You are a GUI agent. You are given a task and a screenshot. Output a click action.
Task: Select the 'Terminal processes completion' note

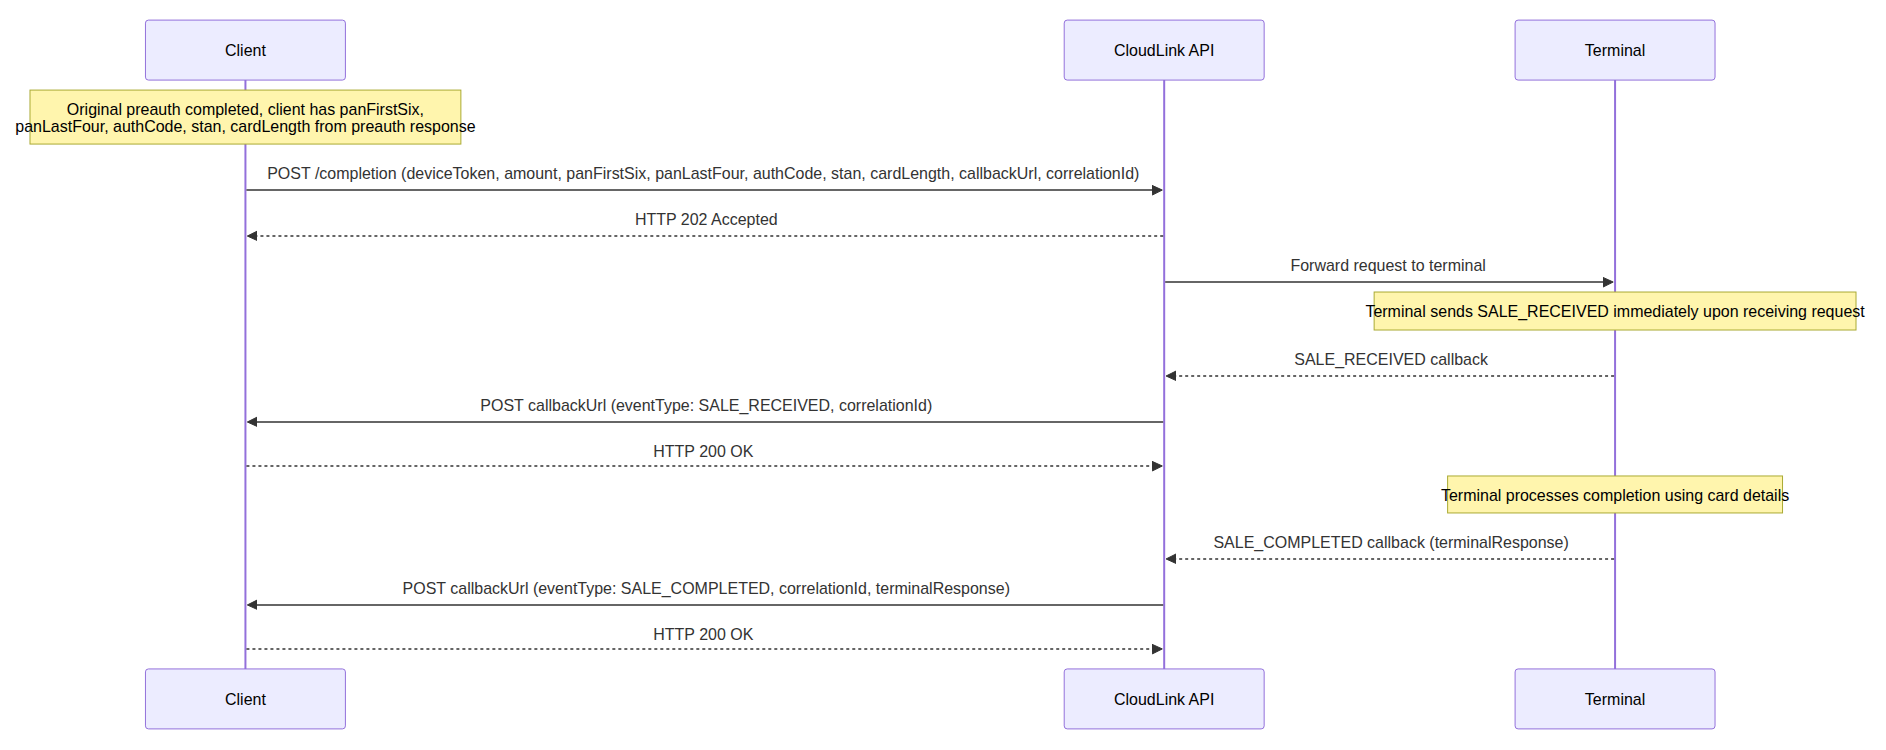pyautogui.click(x=1615, y=495)
